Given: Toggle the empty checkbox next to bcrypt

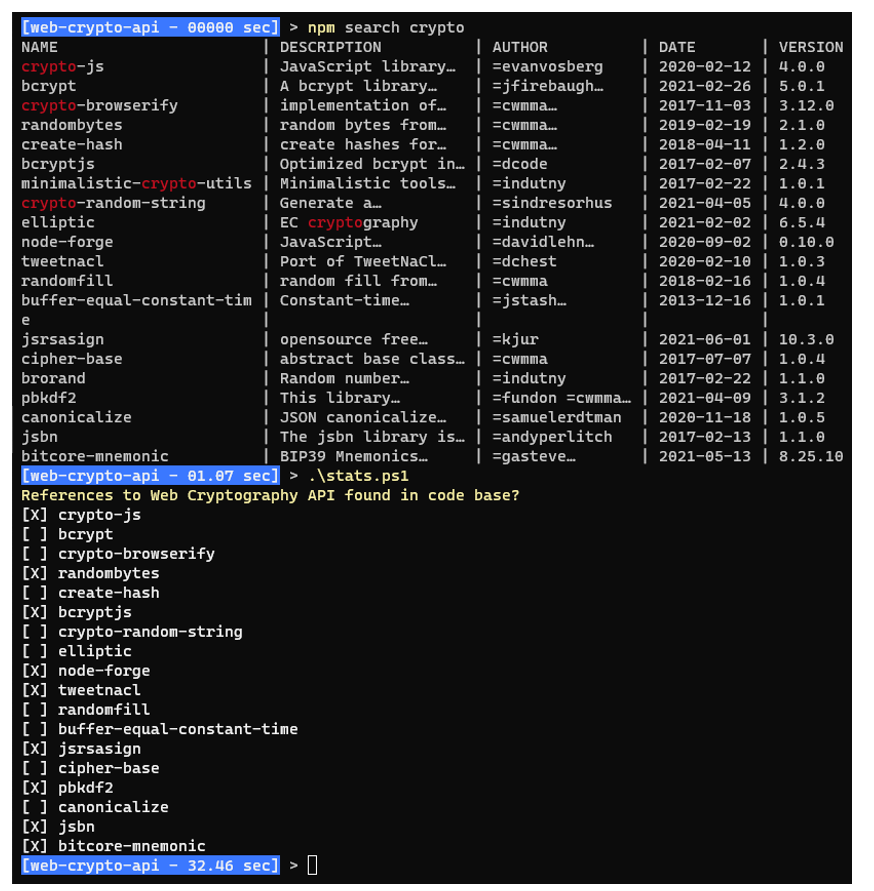Looking at the screenshot, I should tap(35, 534).
